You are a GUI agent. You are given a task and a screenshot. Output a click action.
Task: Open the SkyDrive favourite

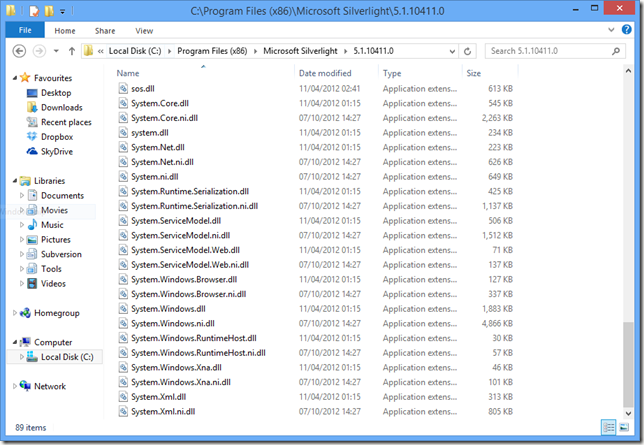pyautogui.click(x=57, y=152)
